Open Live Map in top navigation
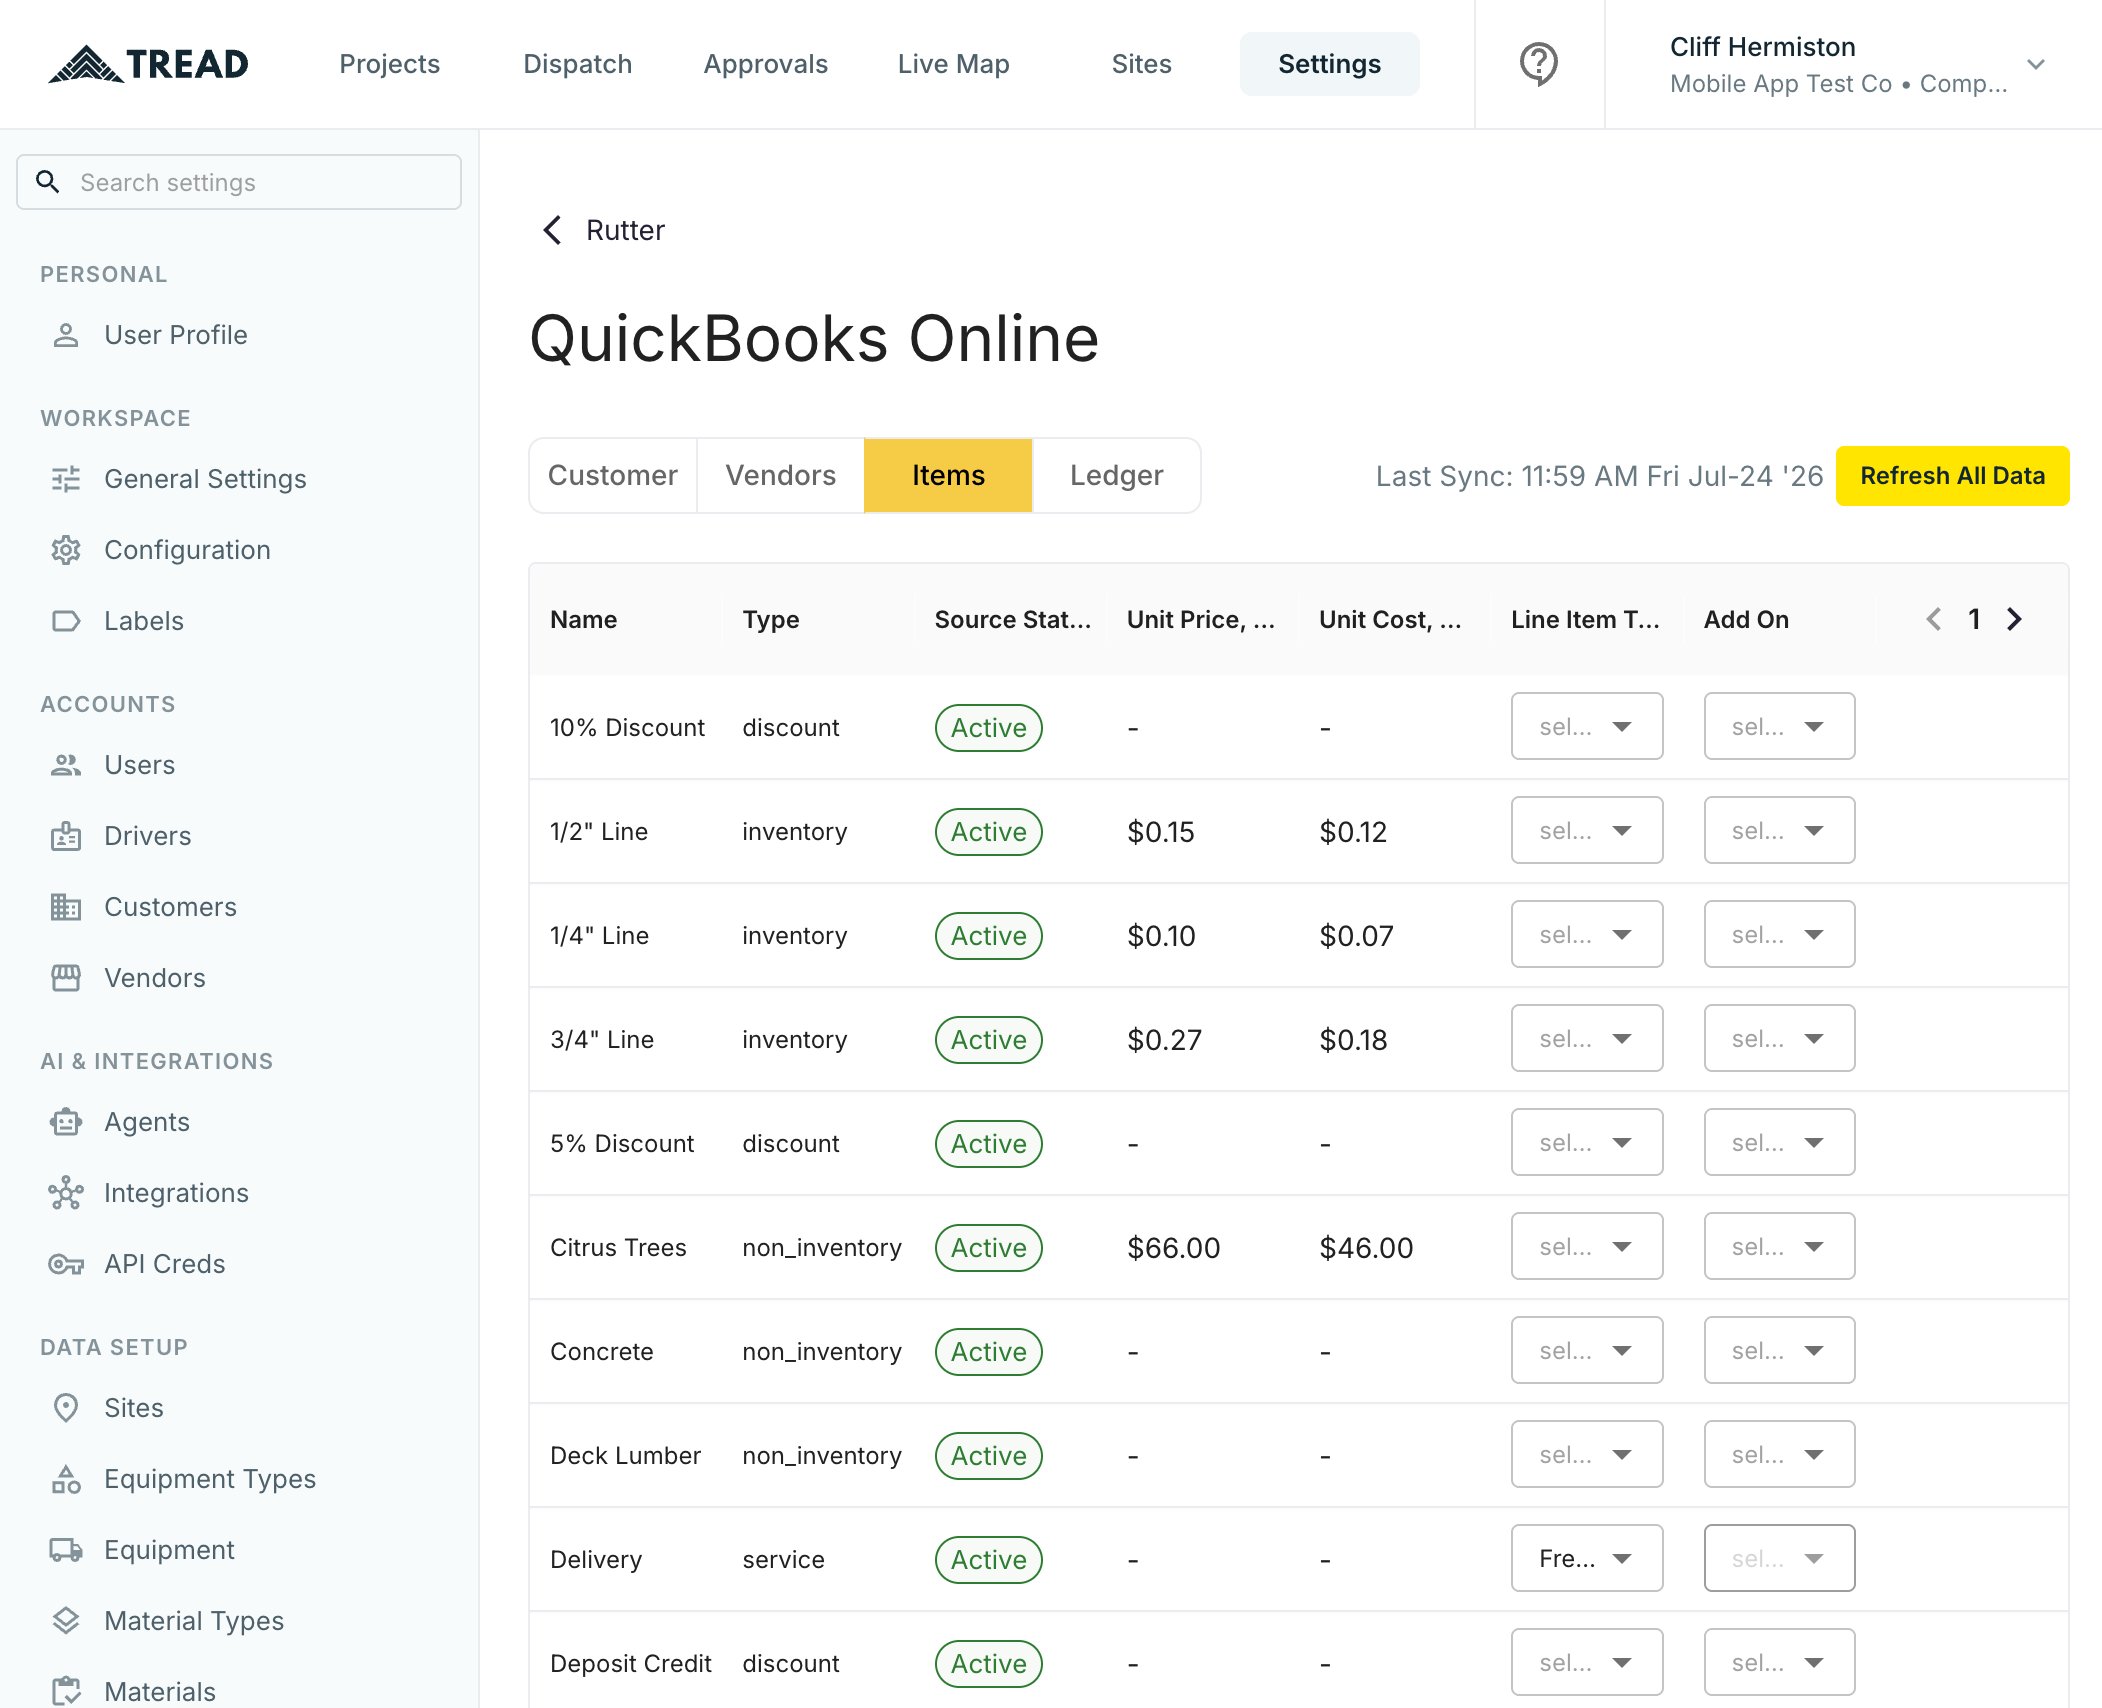 [x=954, y=64]
